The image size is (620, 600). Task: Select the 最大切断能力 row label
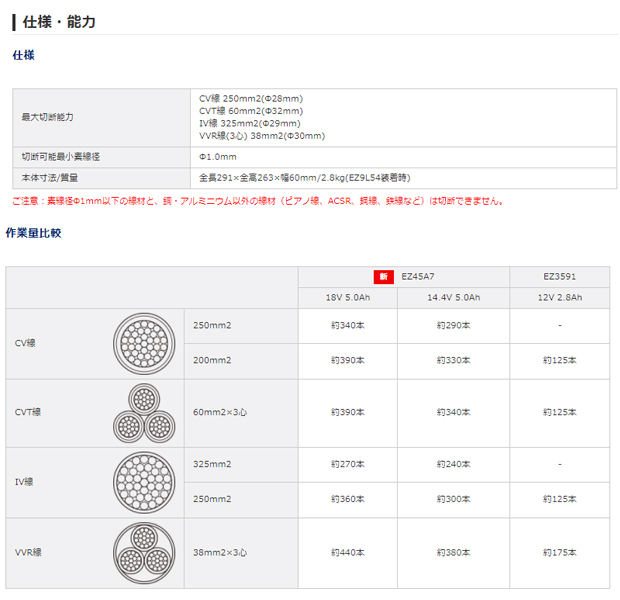[x=47, y=117]
